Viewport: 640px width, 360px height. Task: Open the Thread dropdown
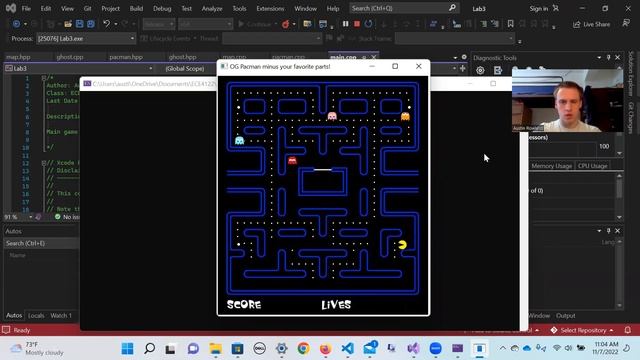click(x=272, y=38)
